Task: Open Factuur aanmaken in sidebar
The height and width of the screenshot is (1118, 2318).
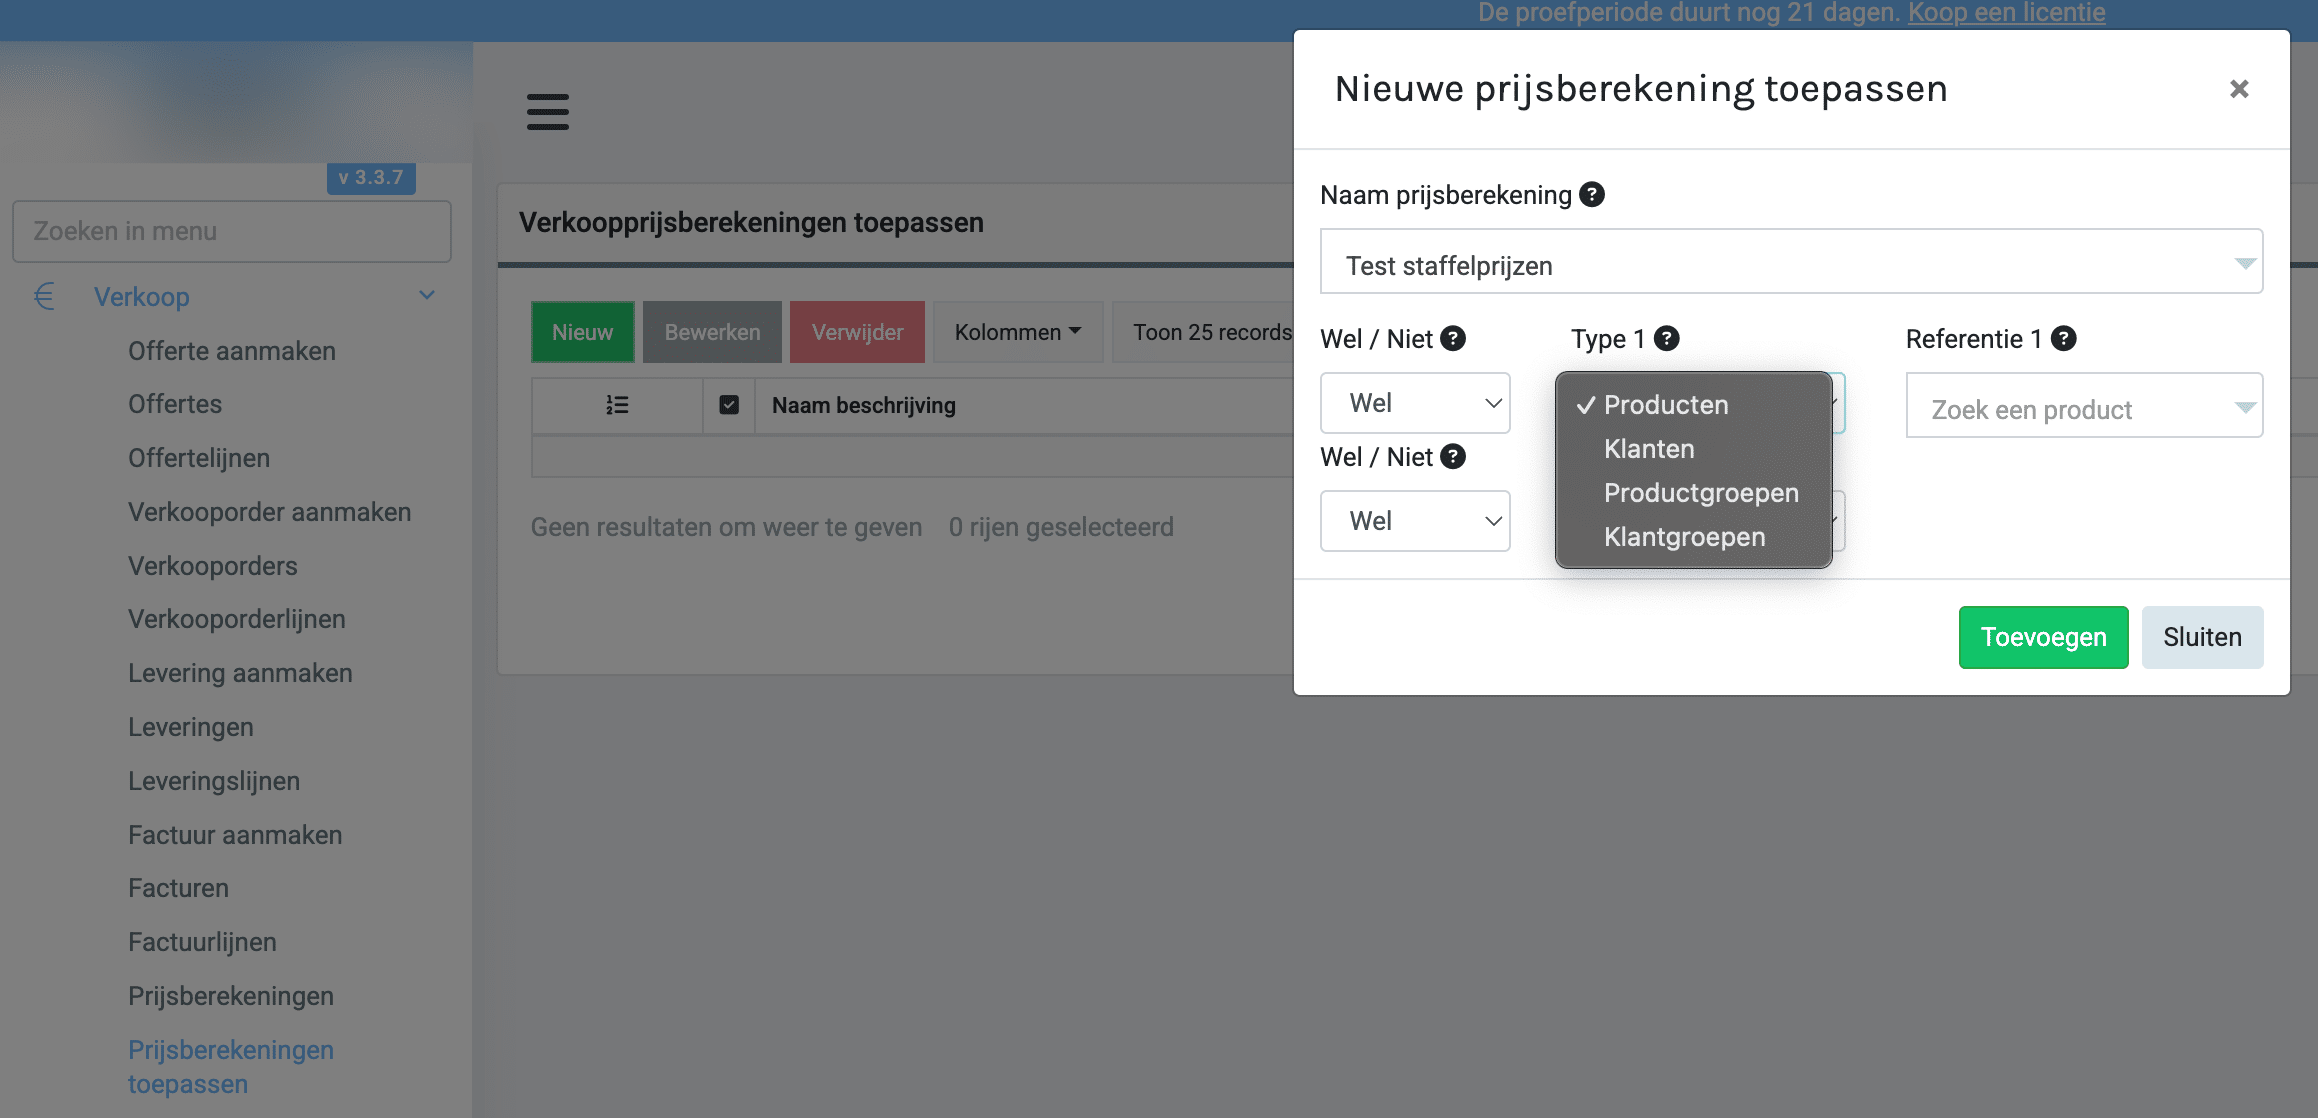Action: (x=235, y=835)
